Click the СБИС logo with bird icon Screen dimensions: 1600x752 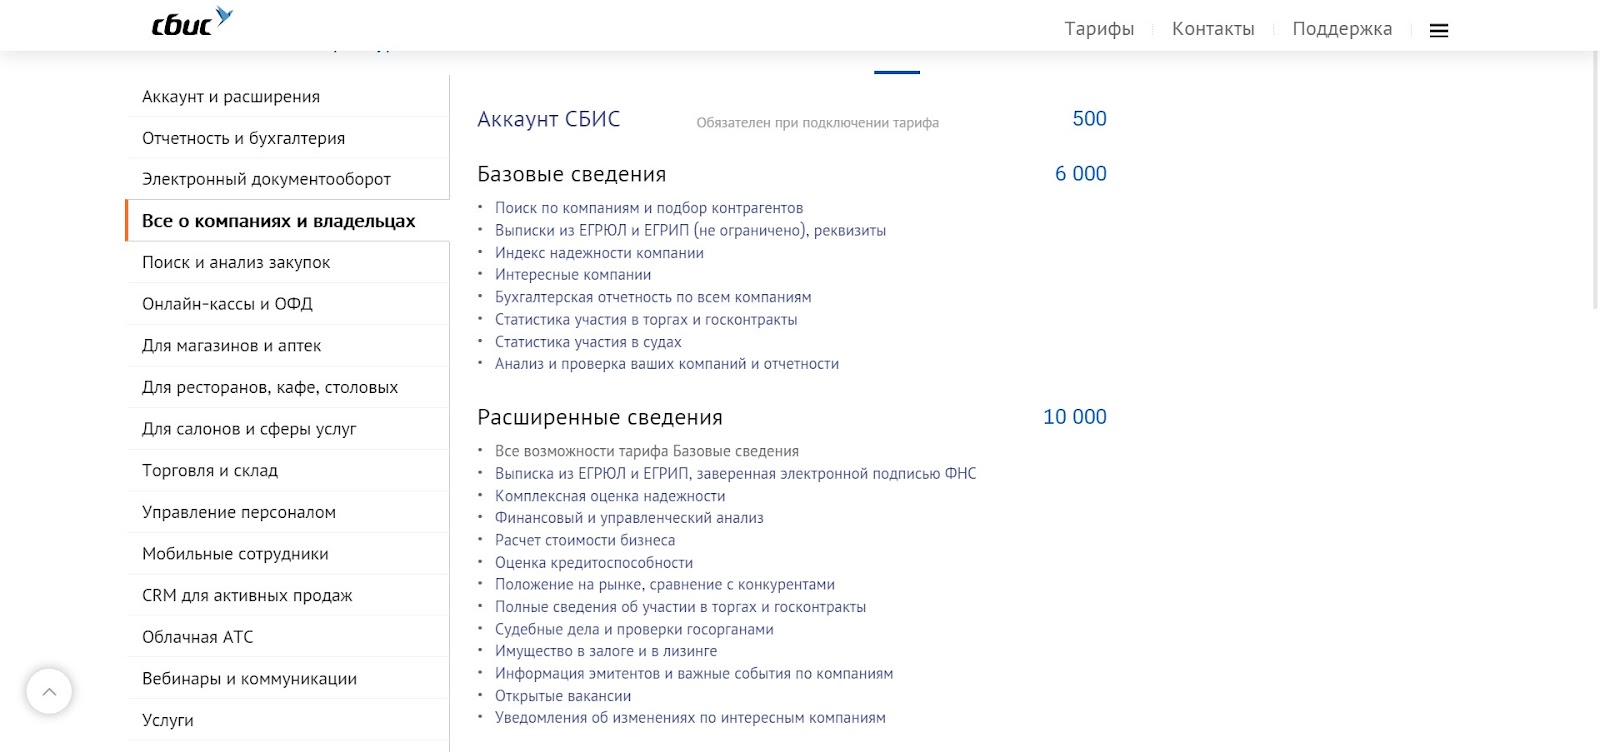[x=191, y=22]
